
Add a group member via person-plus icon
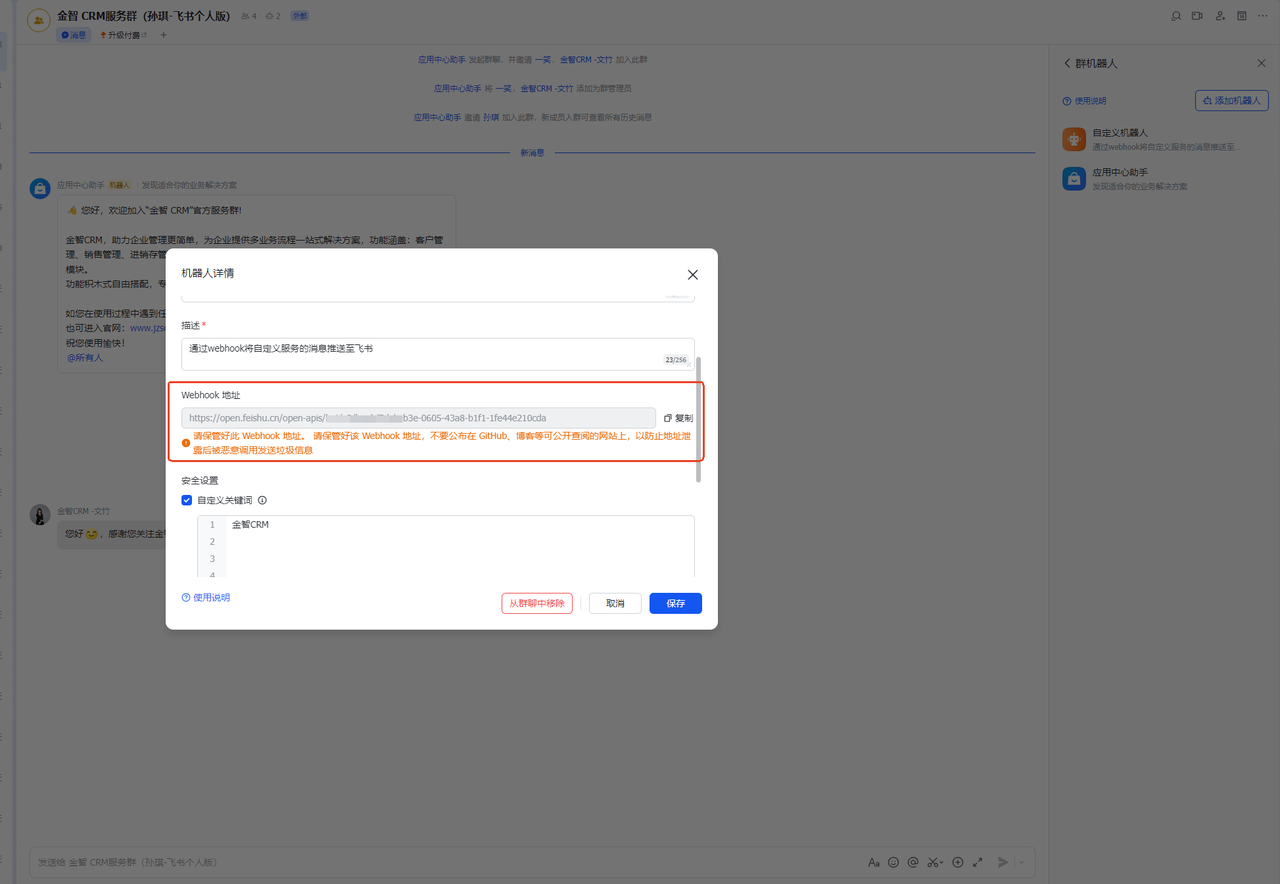[1220, 16]
